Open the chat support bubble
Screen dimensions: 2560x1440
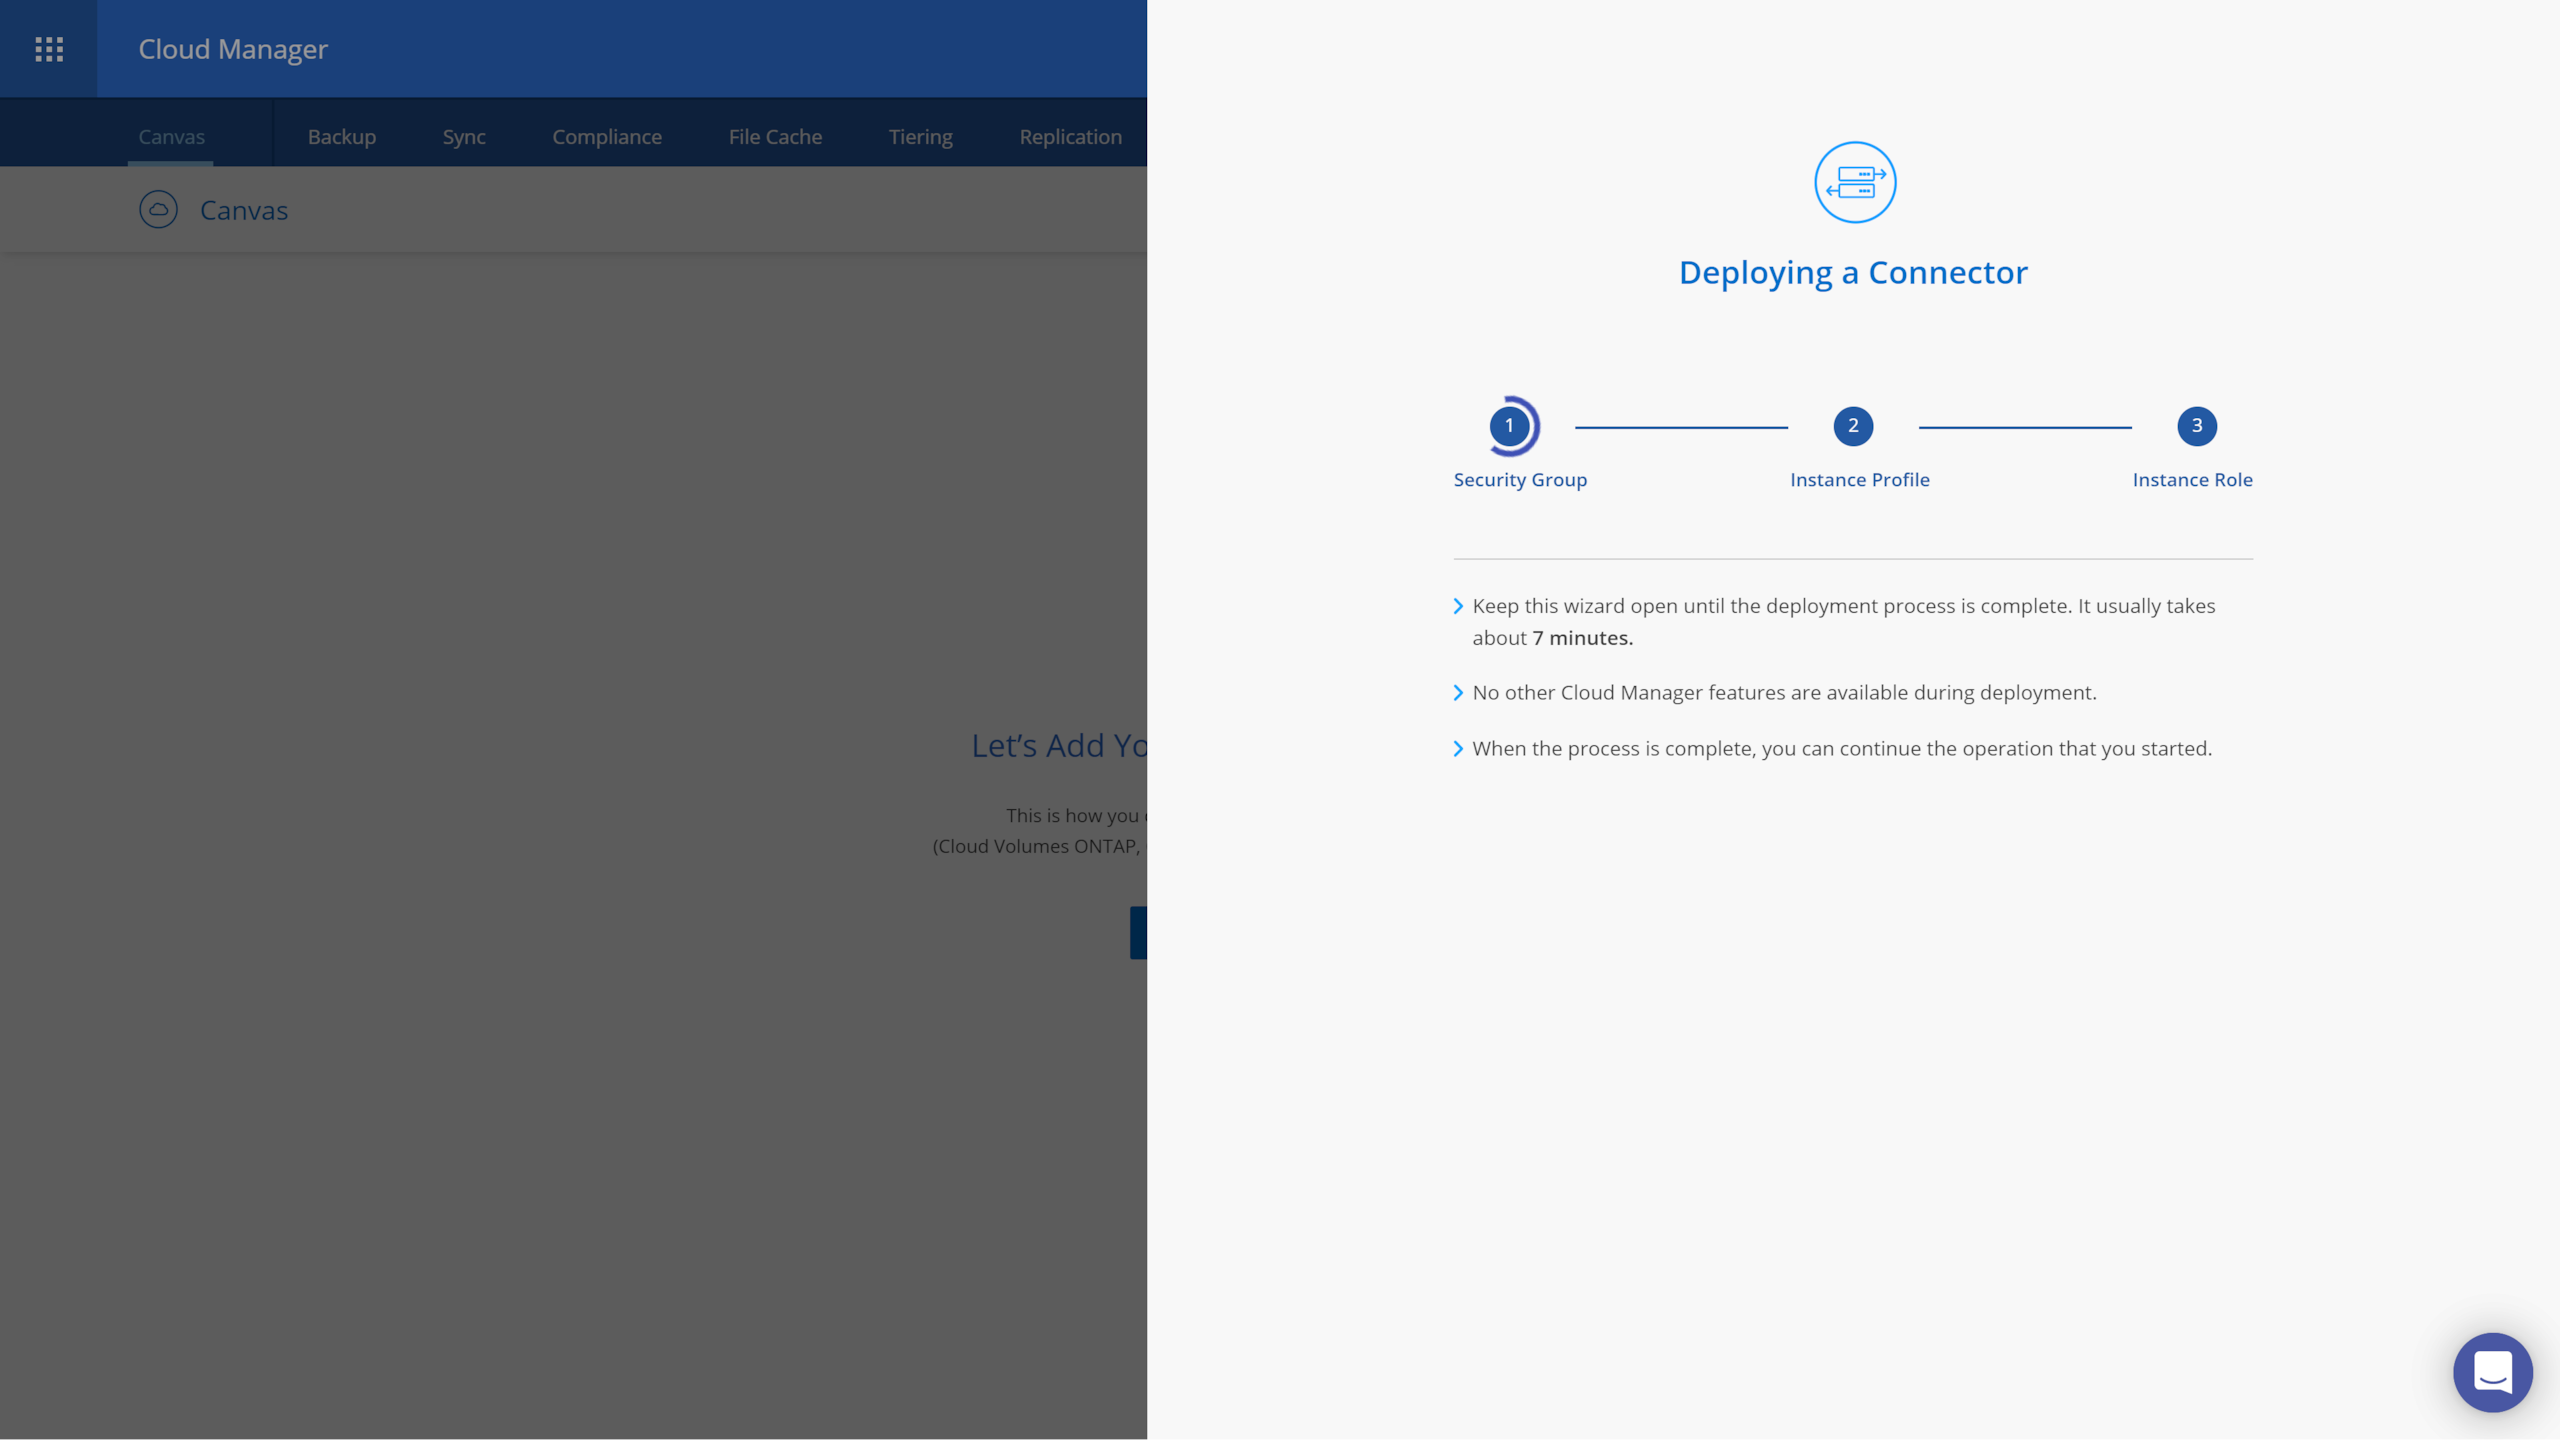click(2492, 1372)
